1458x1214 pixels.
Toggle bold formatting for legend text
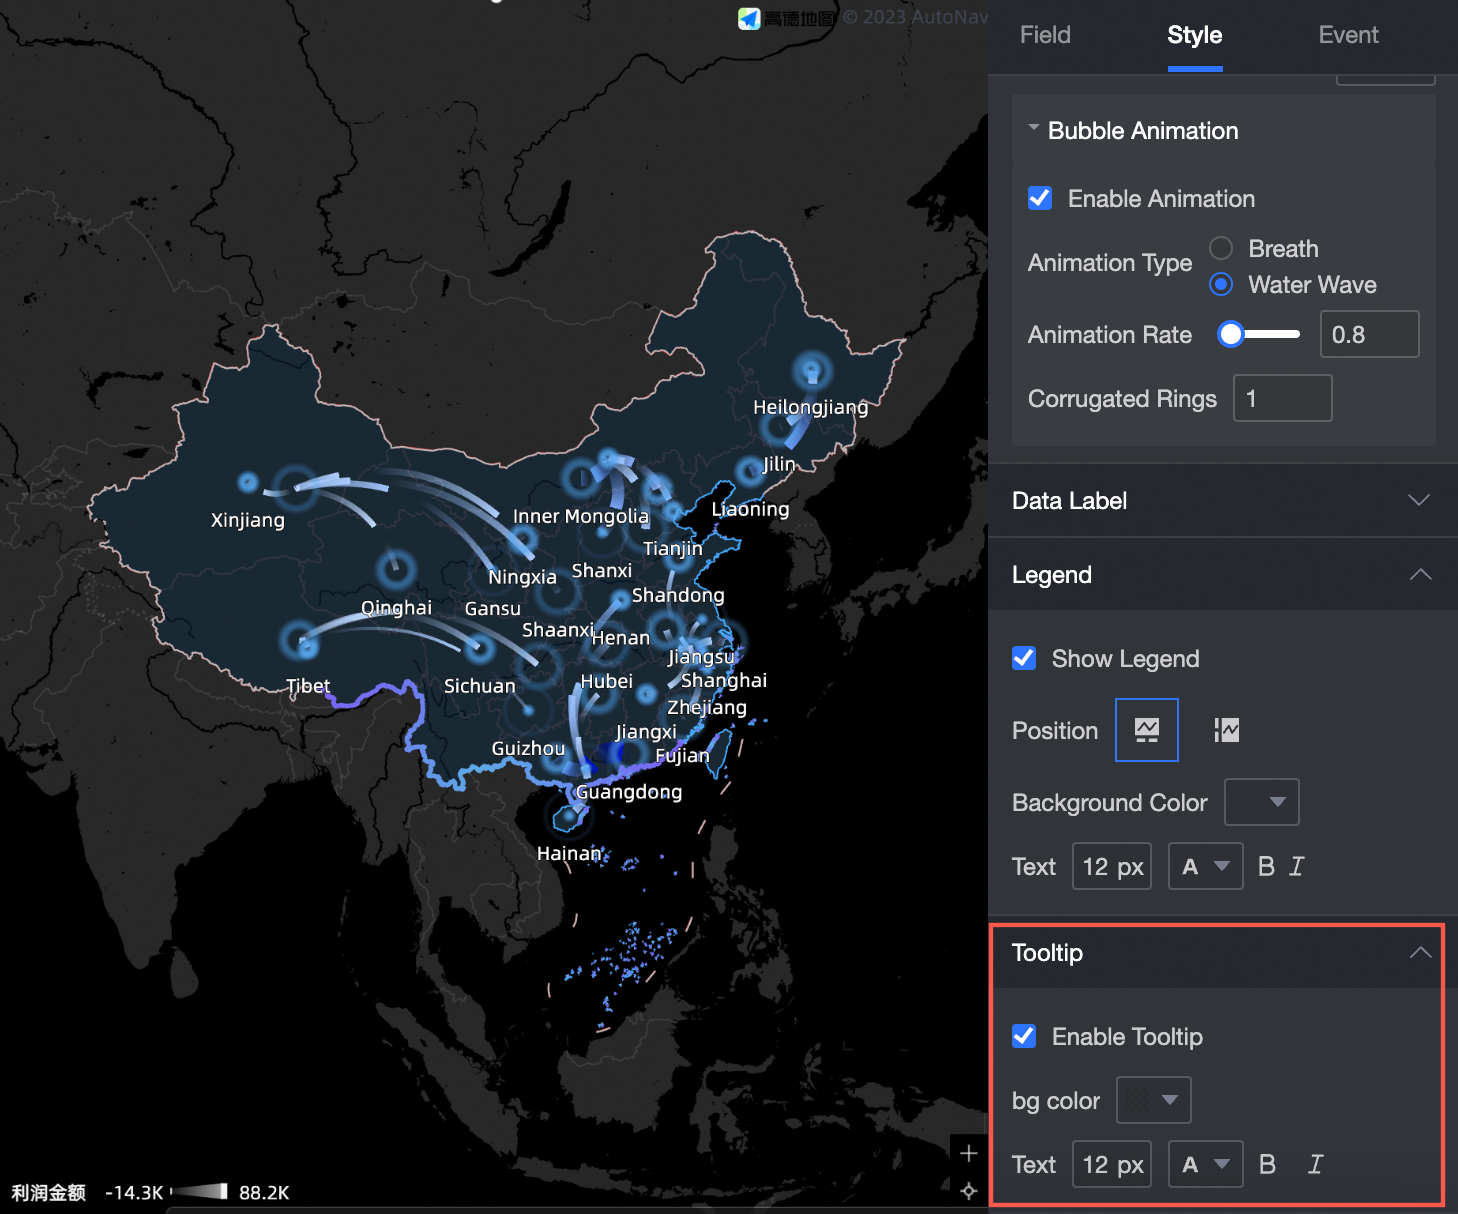click(1266, 866)
